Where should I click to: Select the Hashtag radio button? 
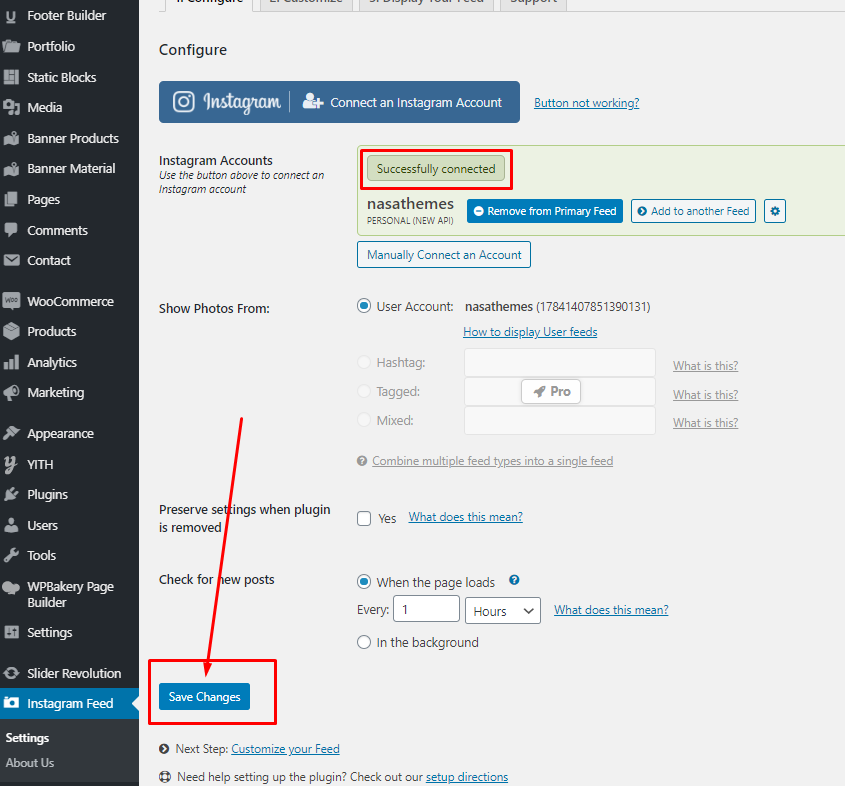click(x=364, y=362)
